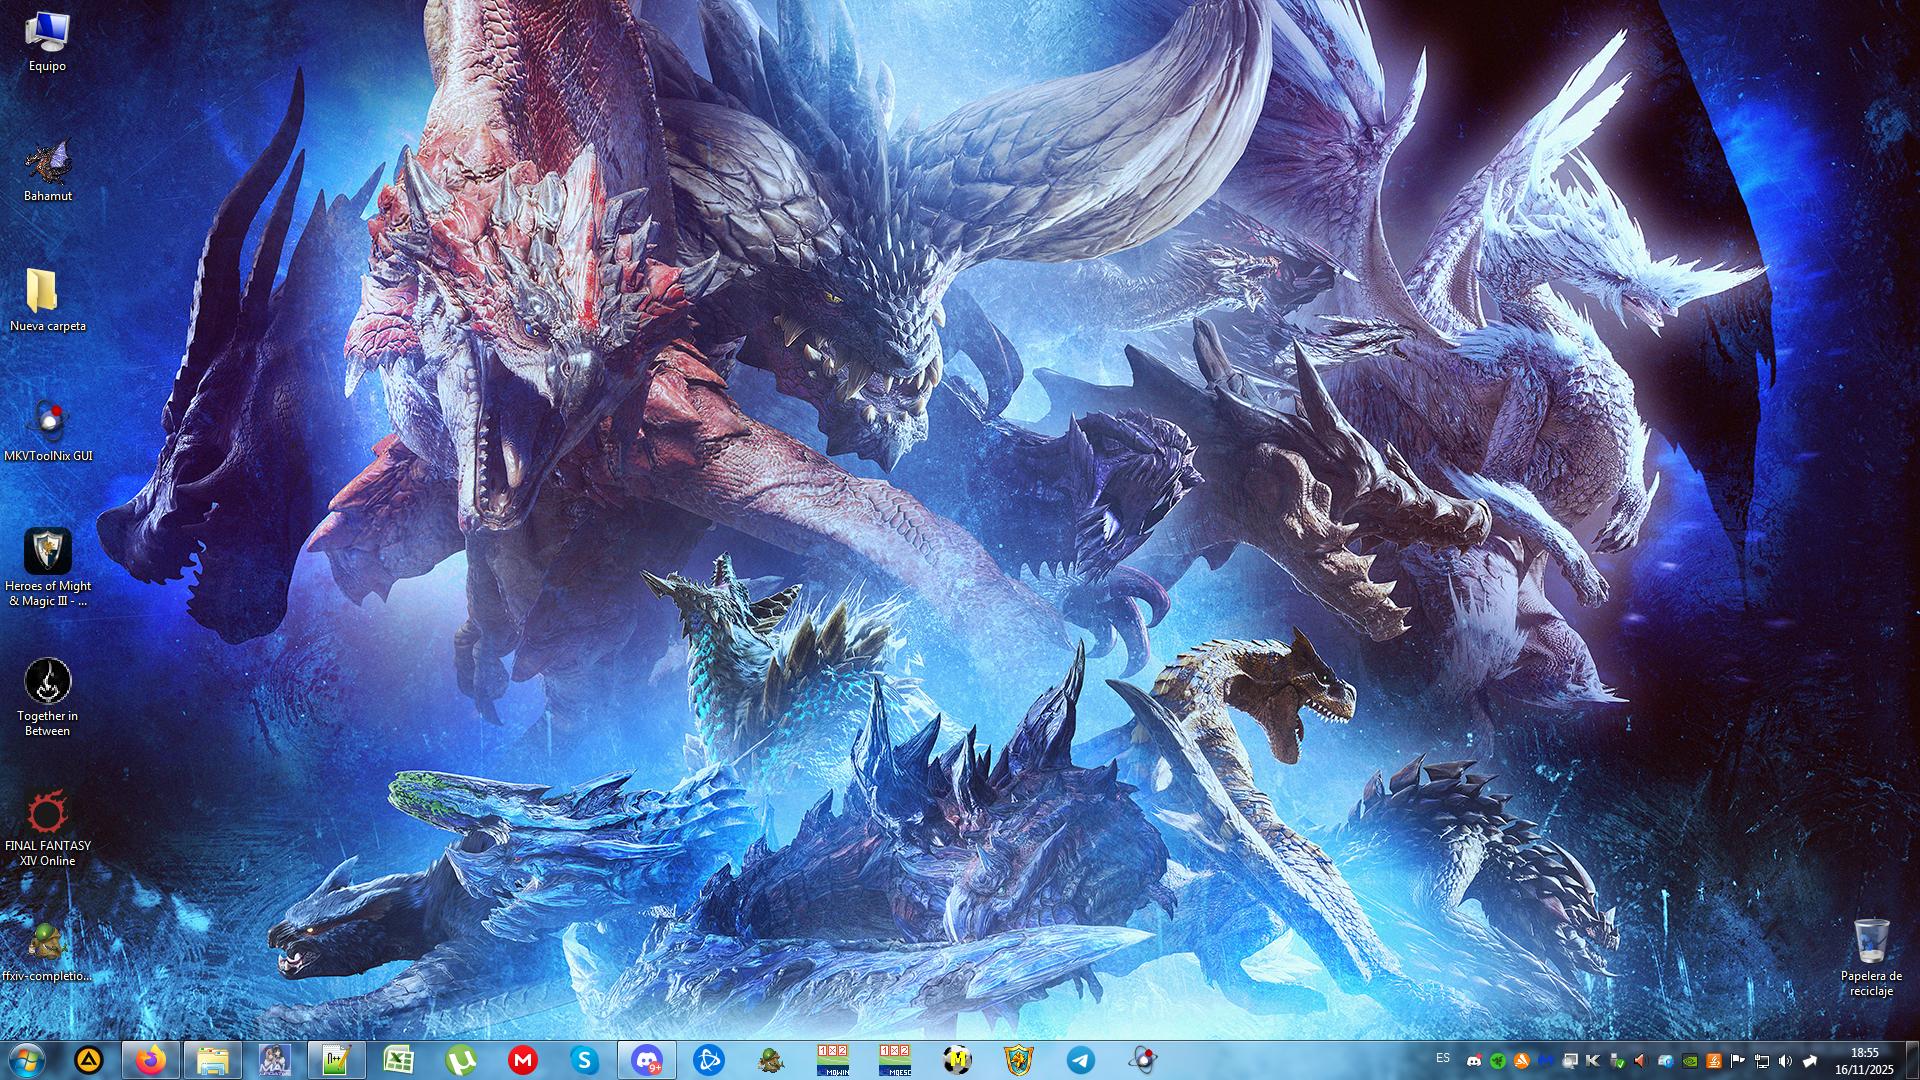Launch Skype from the taskbar
The image size is (1920, 1080).
[x=584, y=1059]
